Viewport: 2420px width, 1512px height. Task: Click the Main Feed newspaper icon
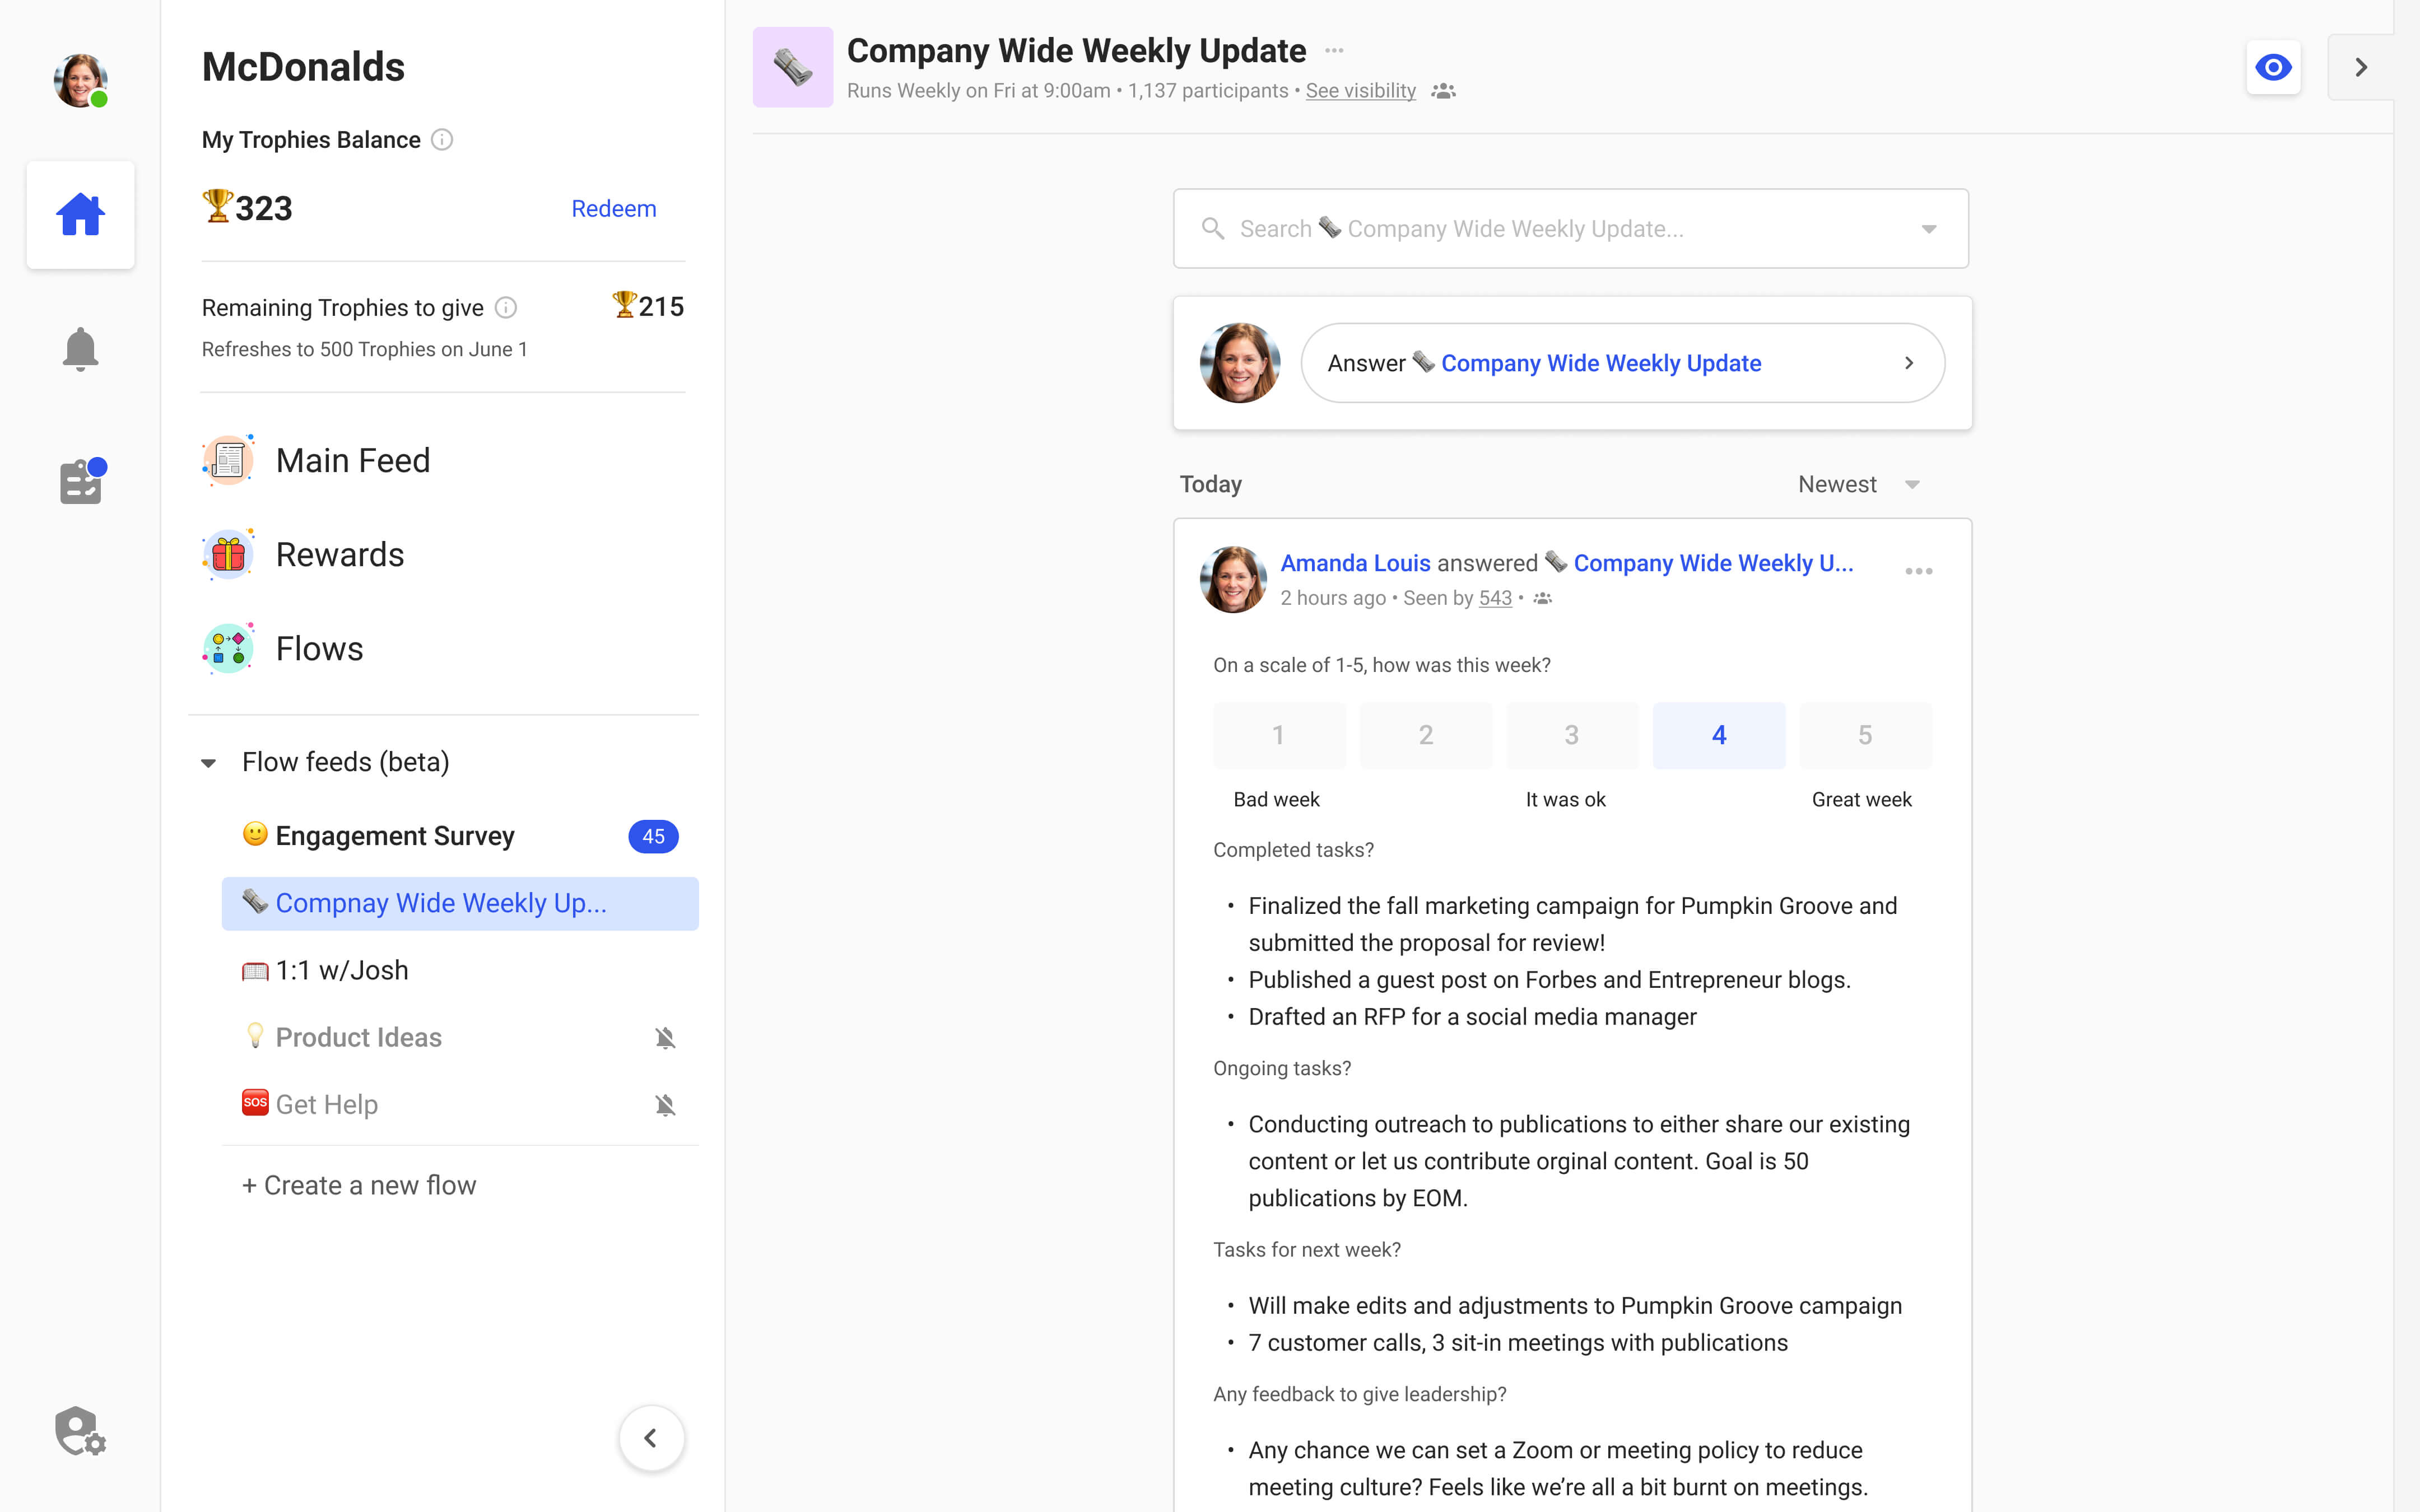[228, 460]
